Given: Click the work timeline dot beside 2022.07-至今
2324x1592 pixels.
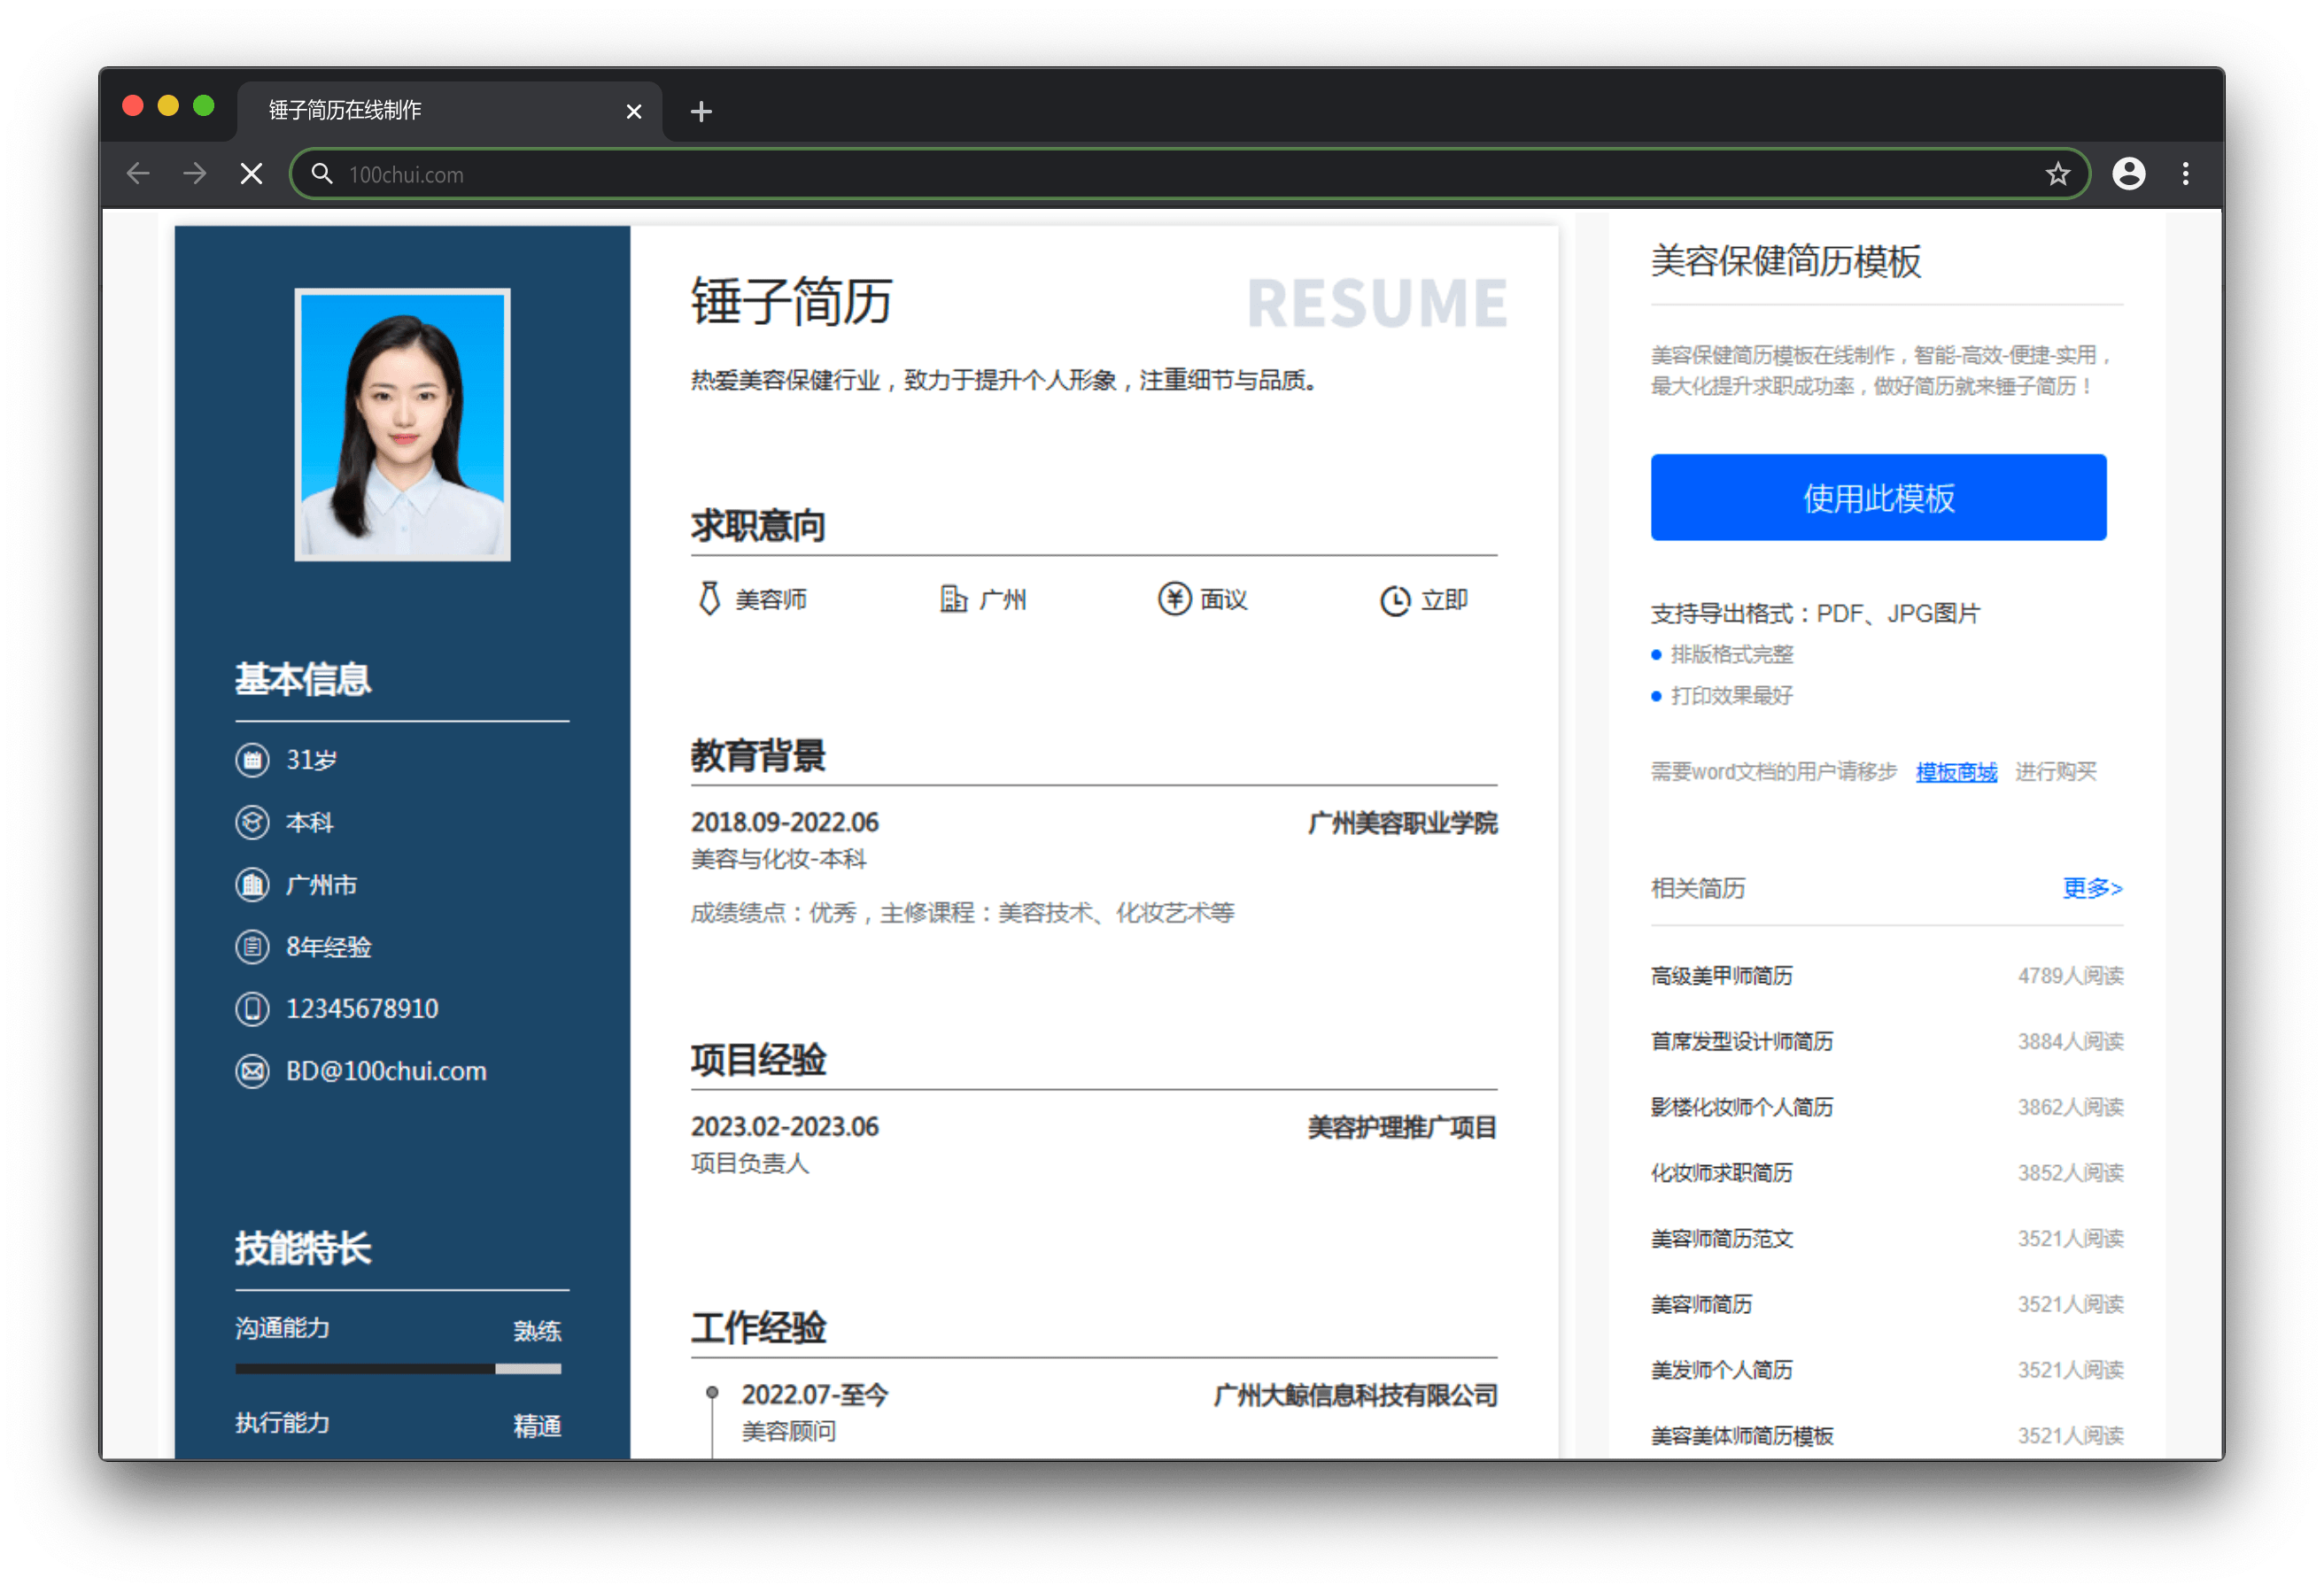Looking at the screenshot, I should [712, 1393].
